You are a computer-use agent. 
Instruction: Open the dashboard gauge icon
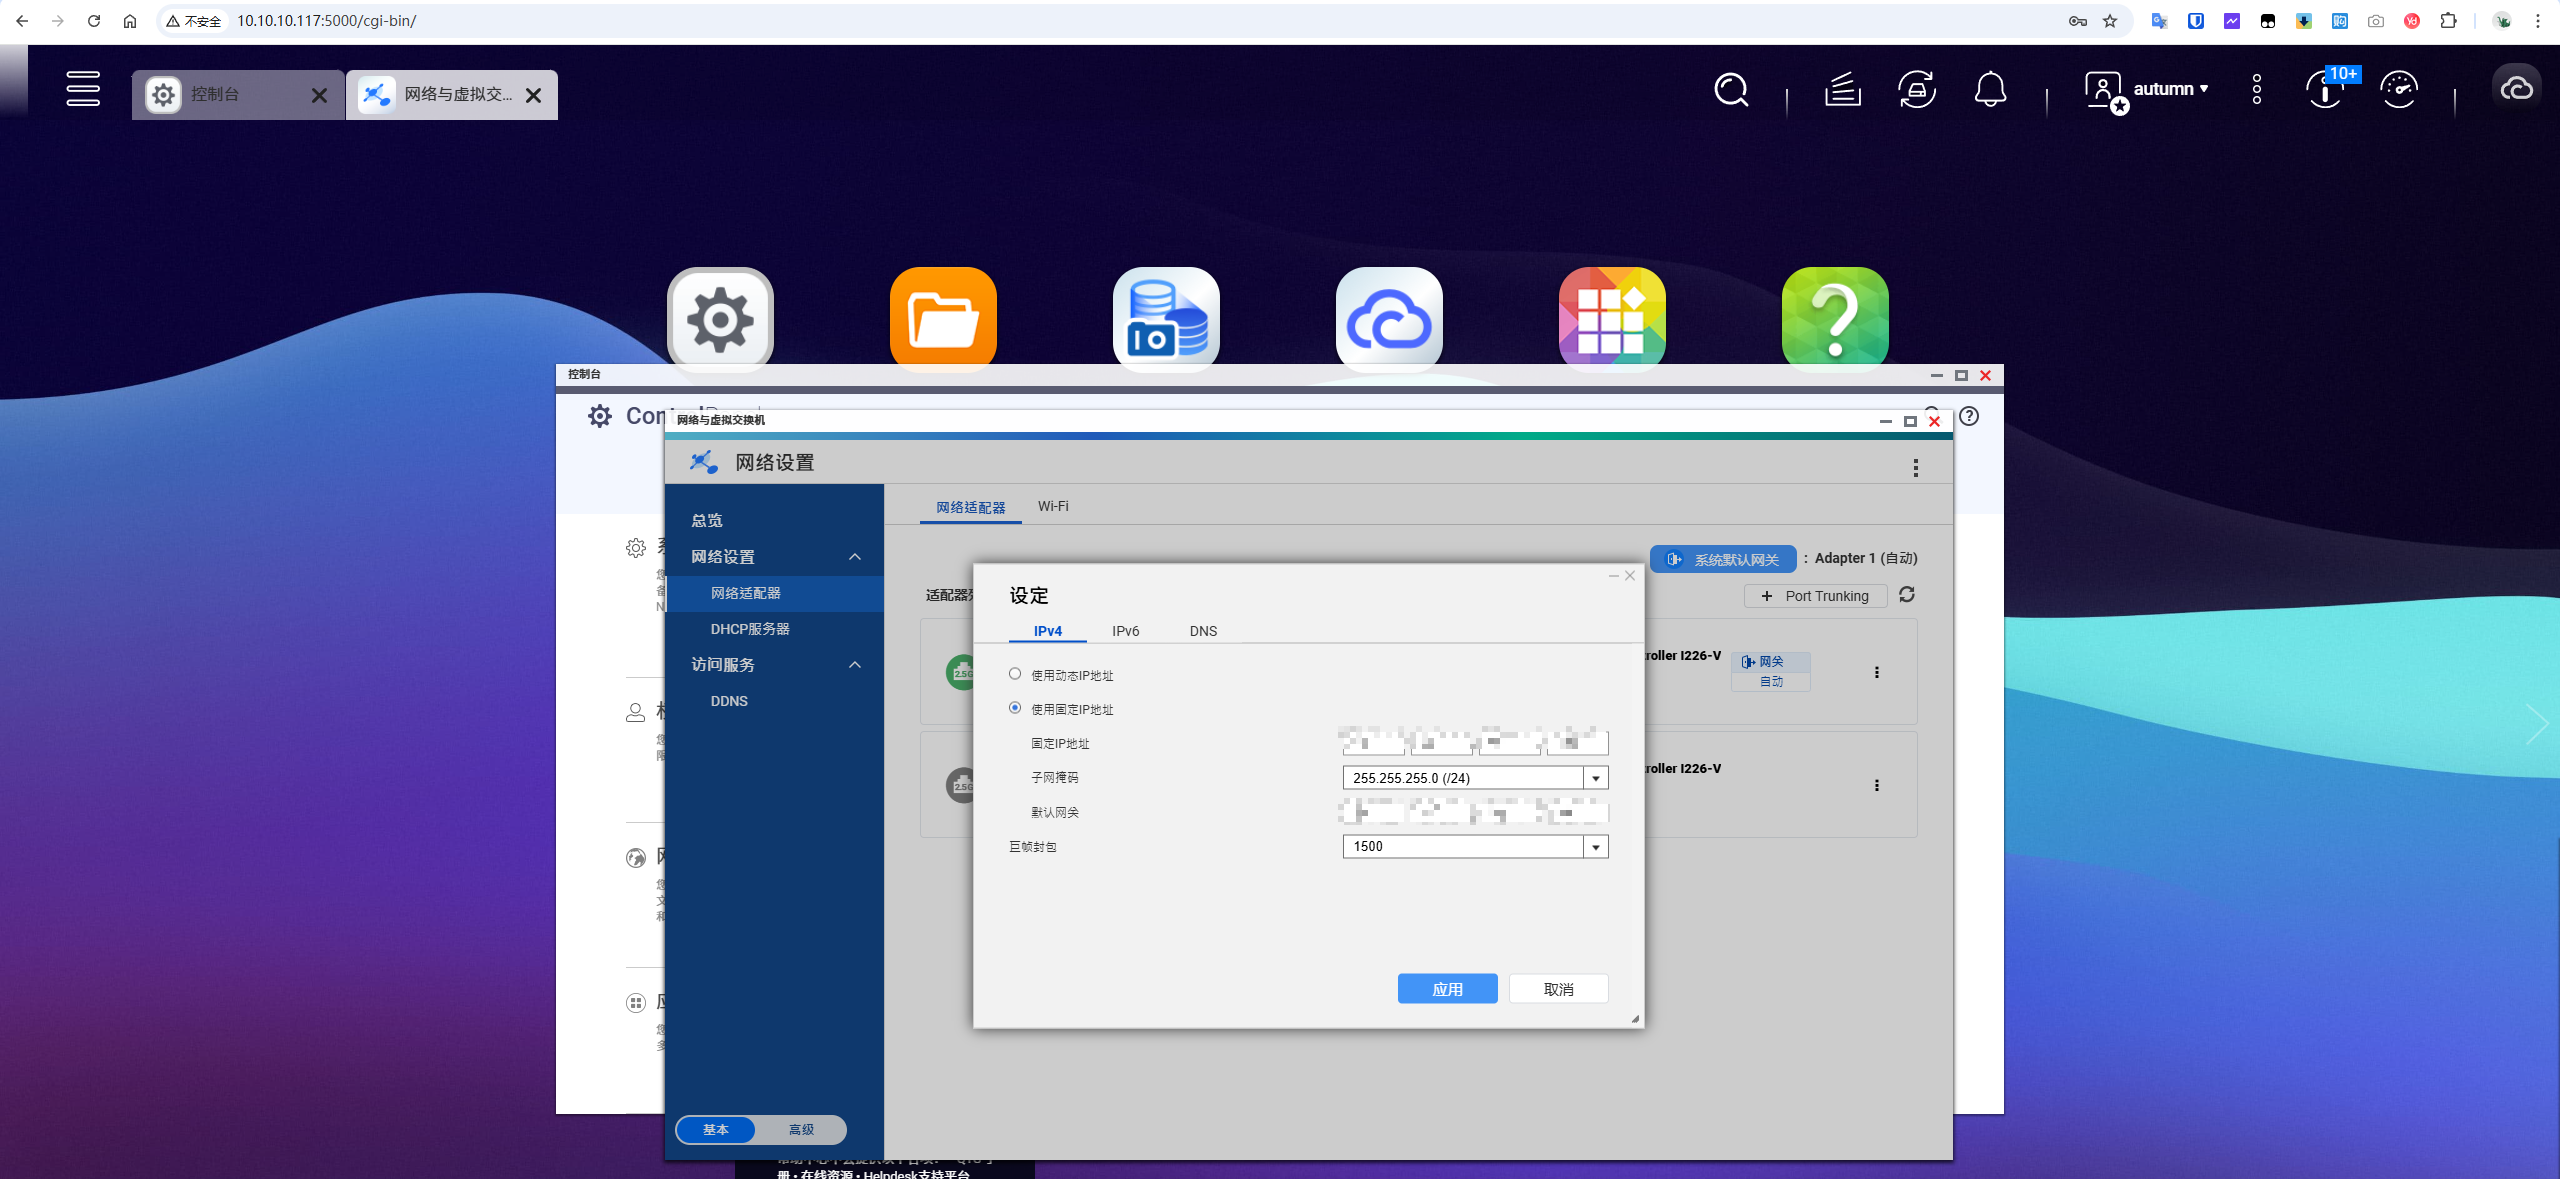point(2399,90)
